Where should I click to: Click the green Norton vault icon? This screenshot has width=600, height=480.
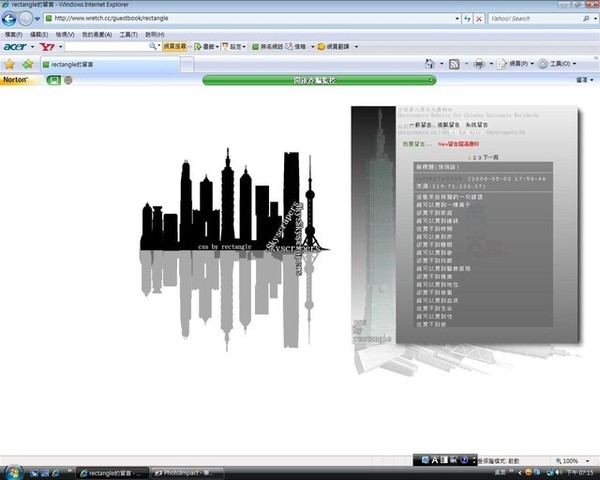pos(54,80)
